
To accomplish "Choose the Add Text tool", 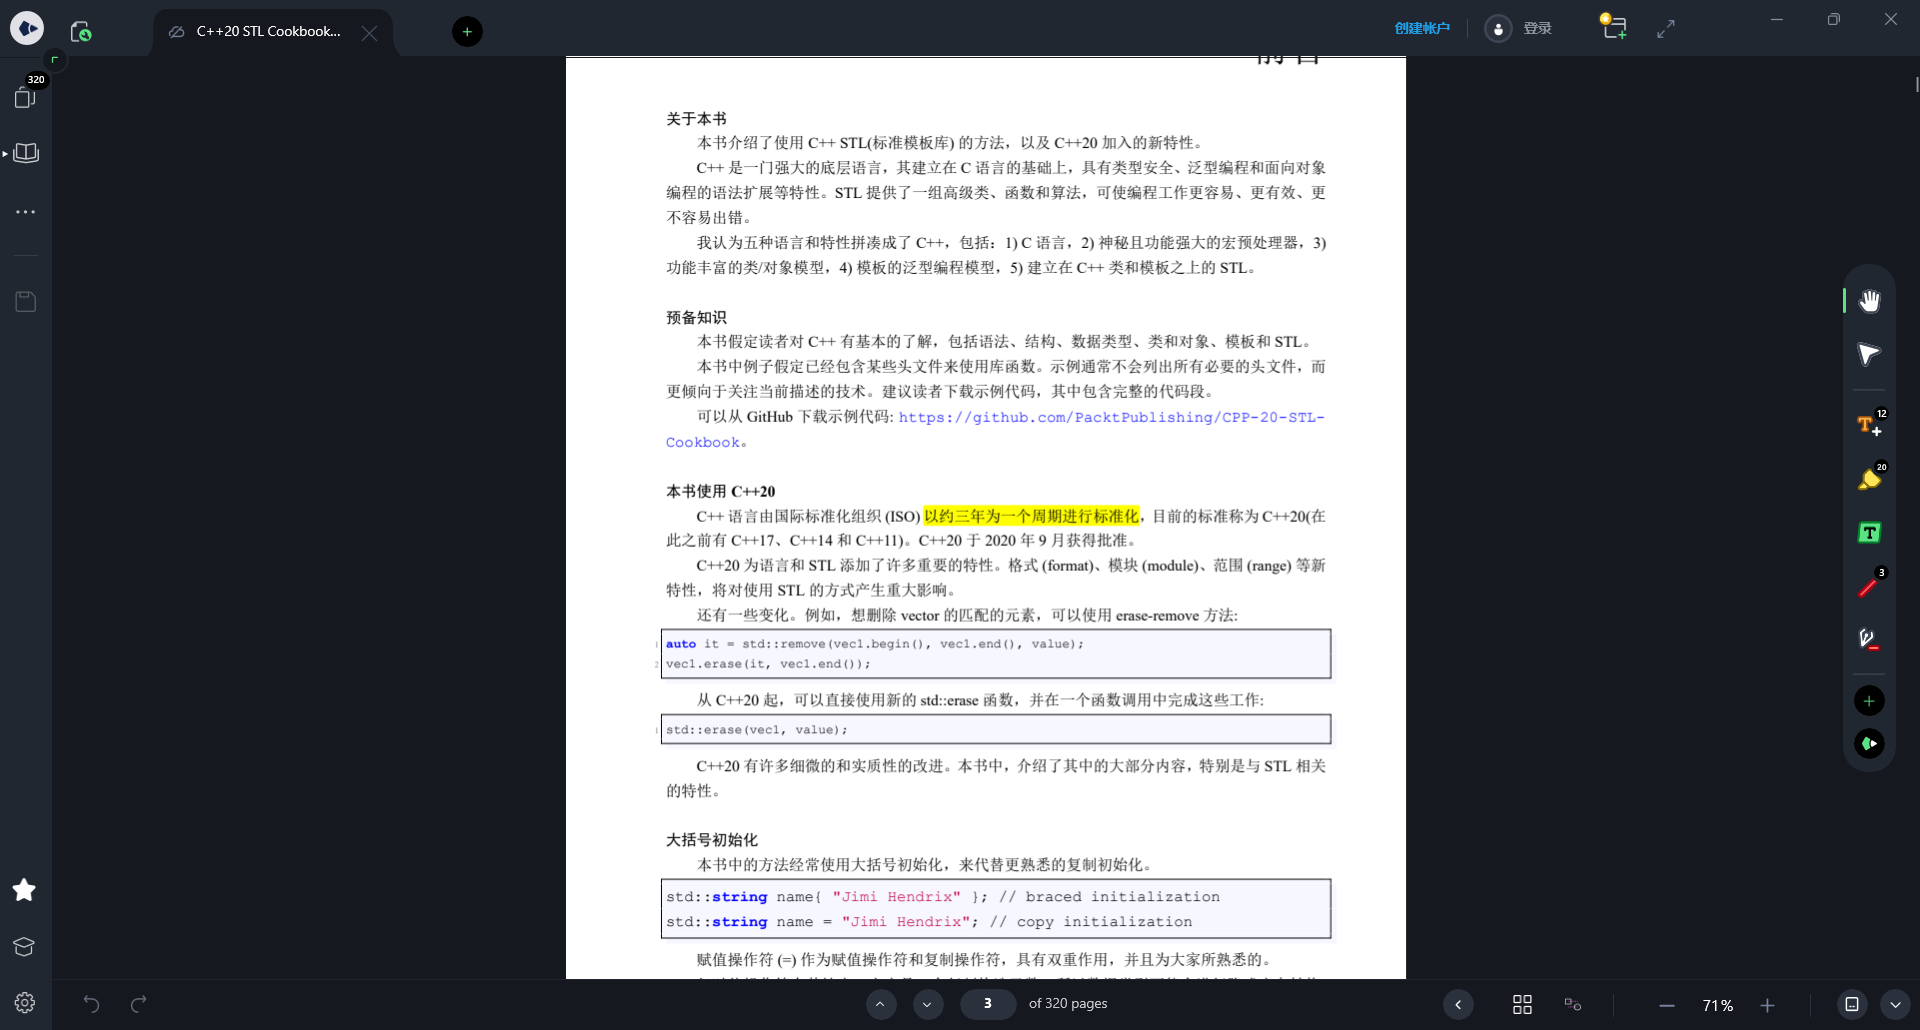I will (x=1869, y=426).
